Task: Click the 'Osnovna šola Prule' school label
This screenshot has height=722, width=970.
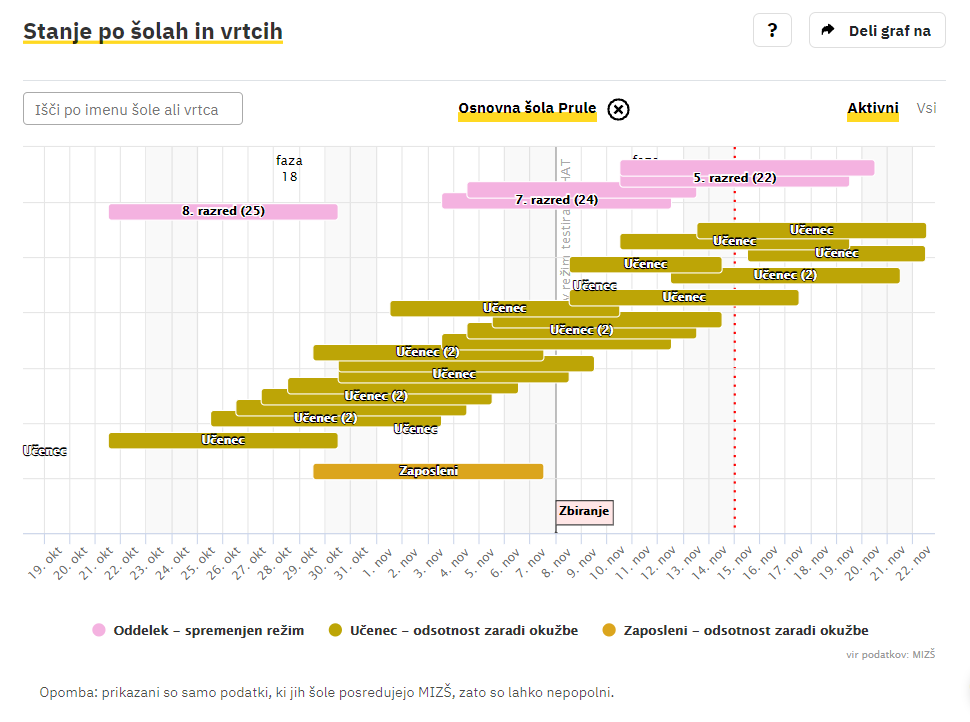Action: (x=527, y=109)
